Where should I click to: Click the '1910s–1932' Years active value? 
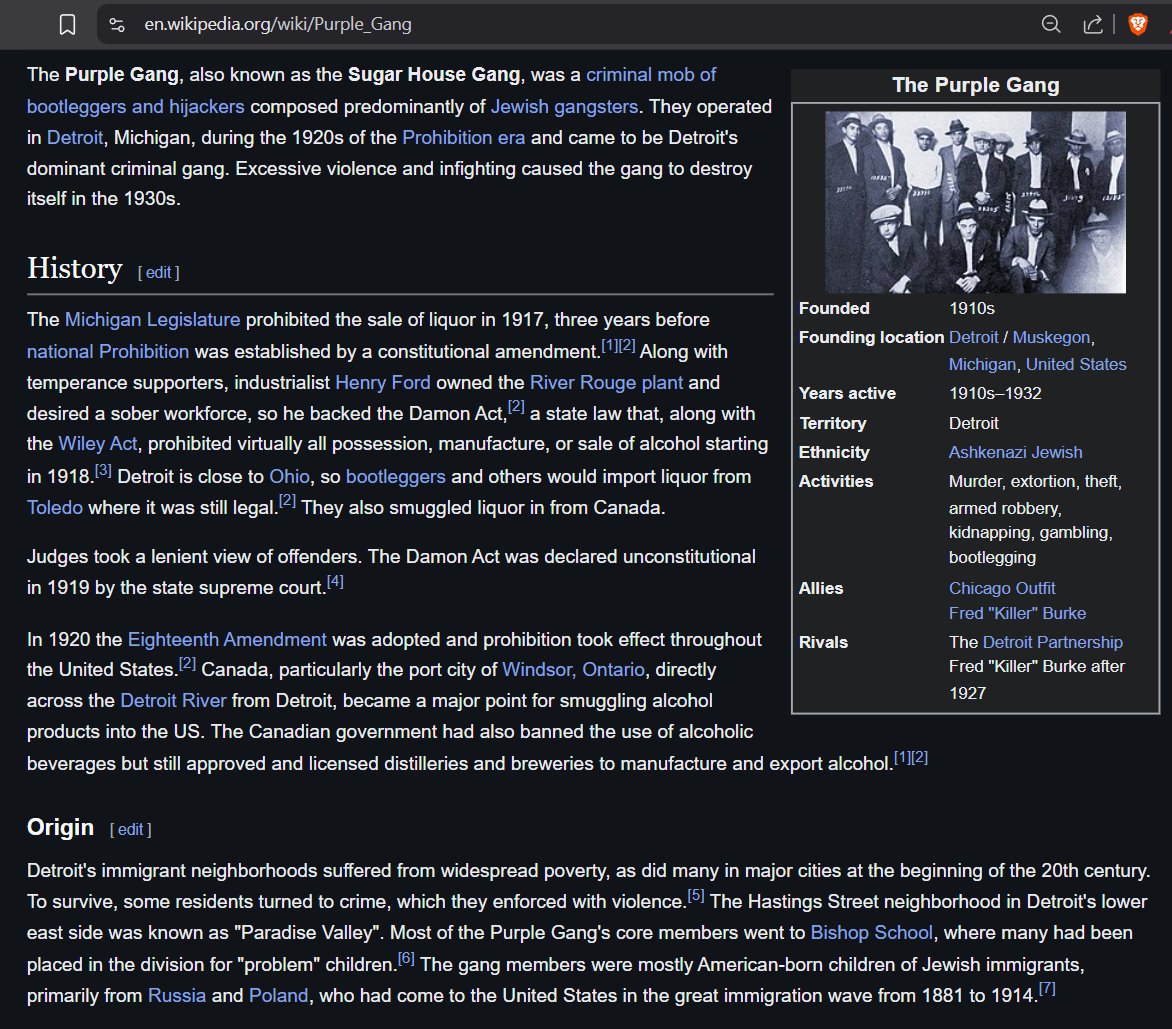click(995, 394)
